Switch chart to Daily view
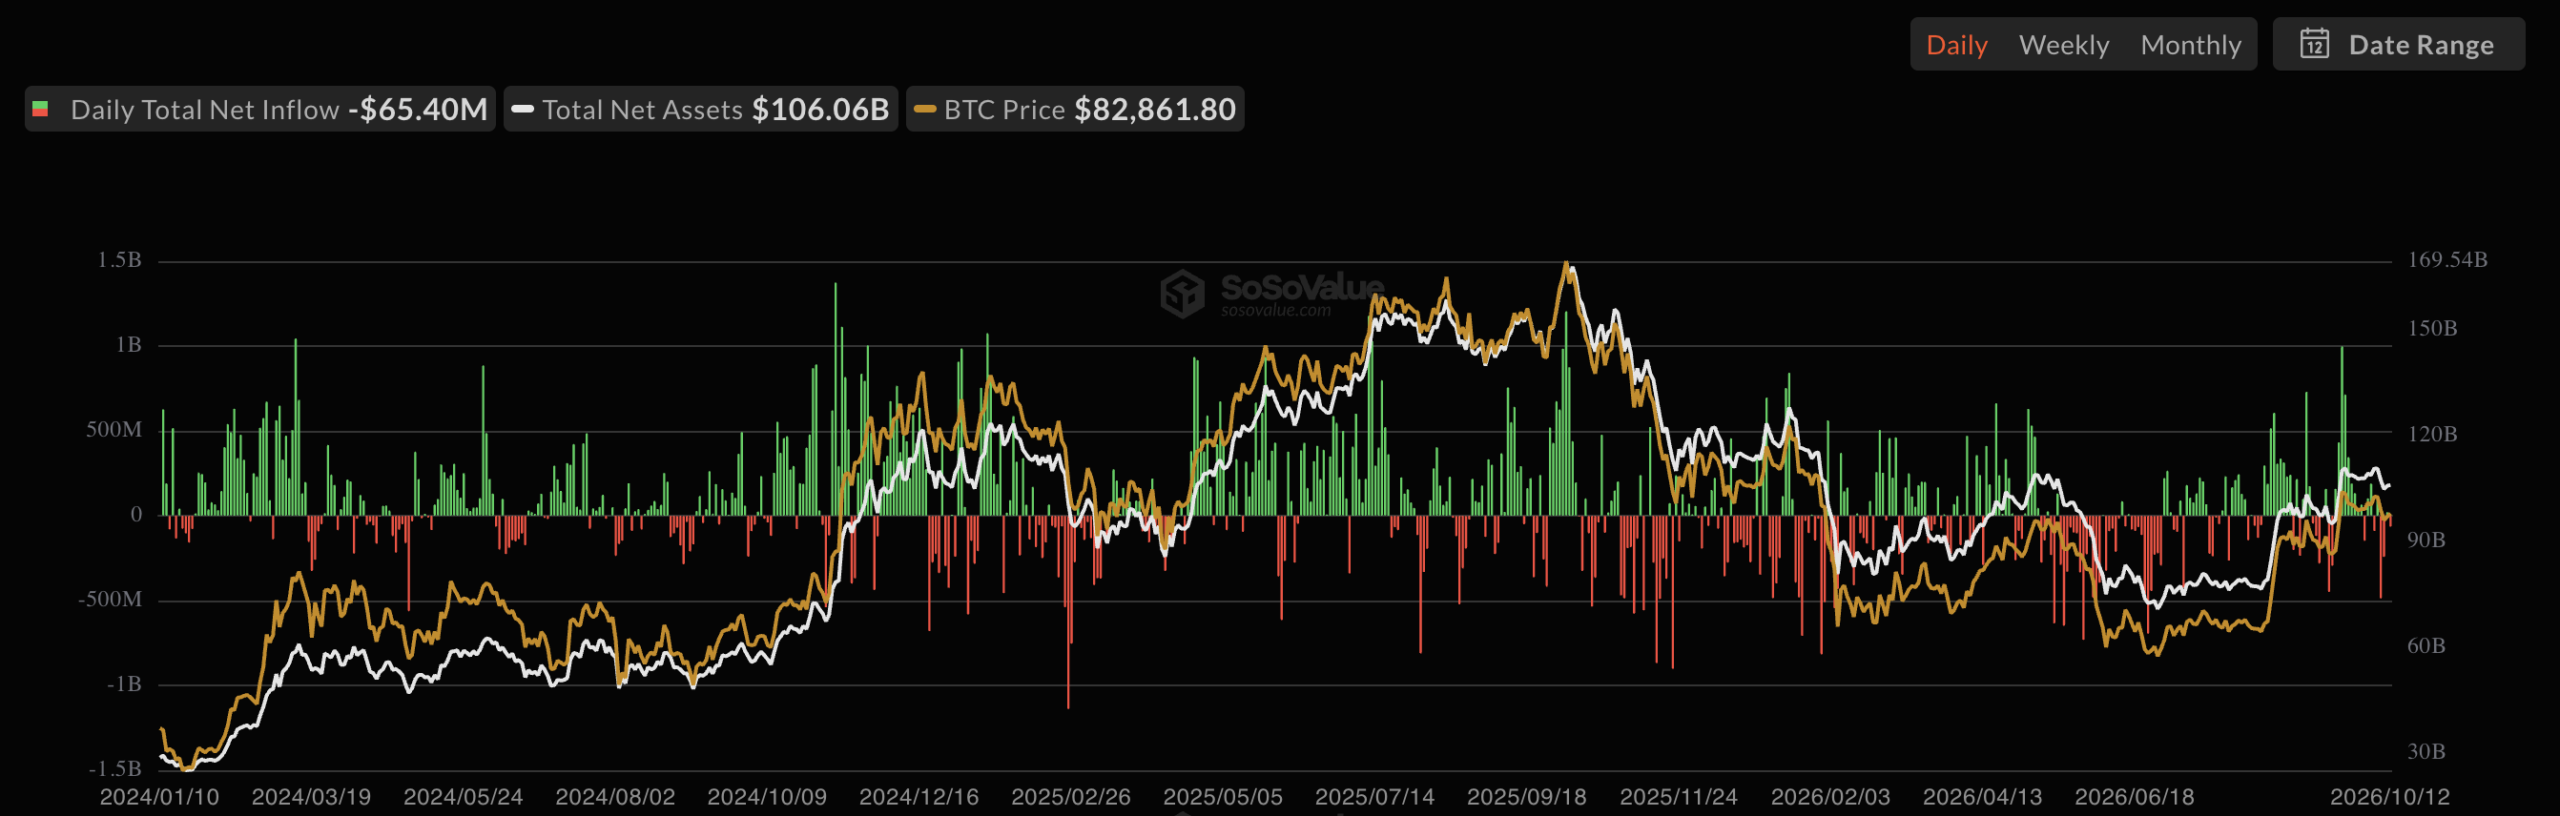This screenshot has height=816, width=2560. (x=1956, y=45)
